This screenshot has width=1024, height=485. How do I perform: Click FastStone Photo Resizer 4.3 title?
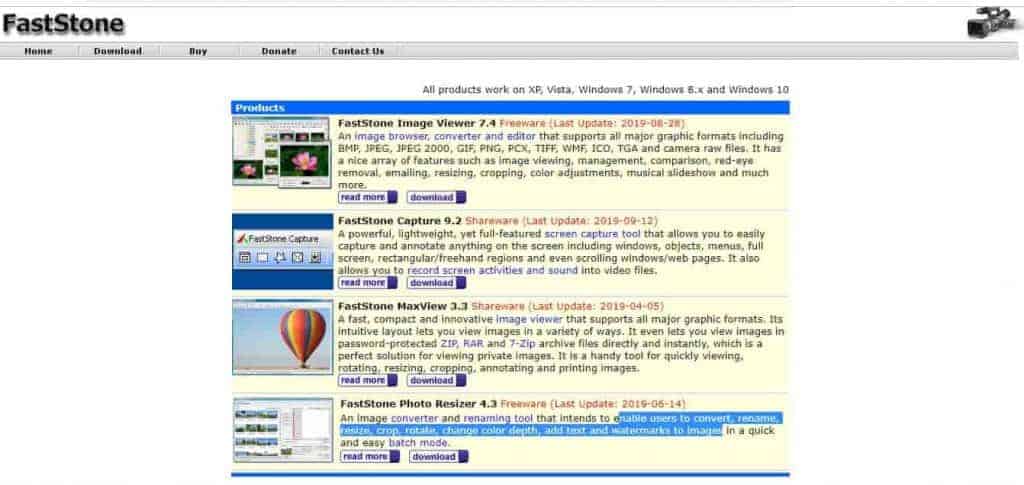(419, 404)
